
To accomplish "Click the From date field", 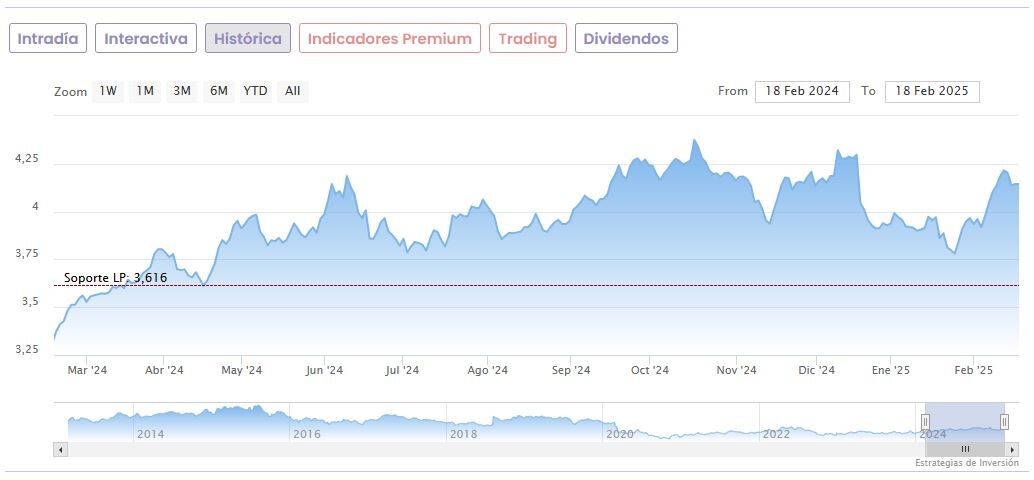I will click(x=802, y=91).
